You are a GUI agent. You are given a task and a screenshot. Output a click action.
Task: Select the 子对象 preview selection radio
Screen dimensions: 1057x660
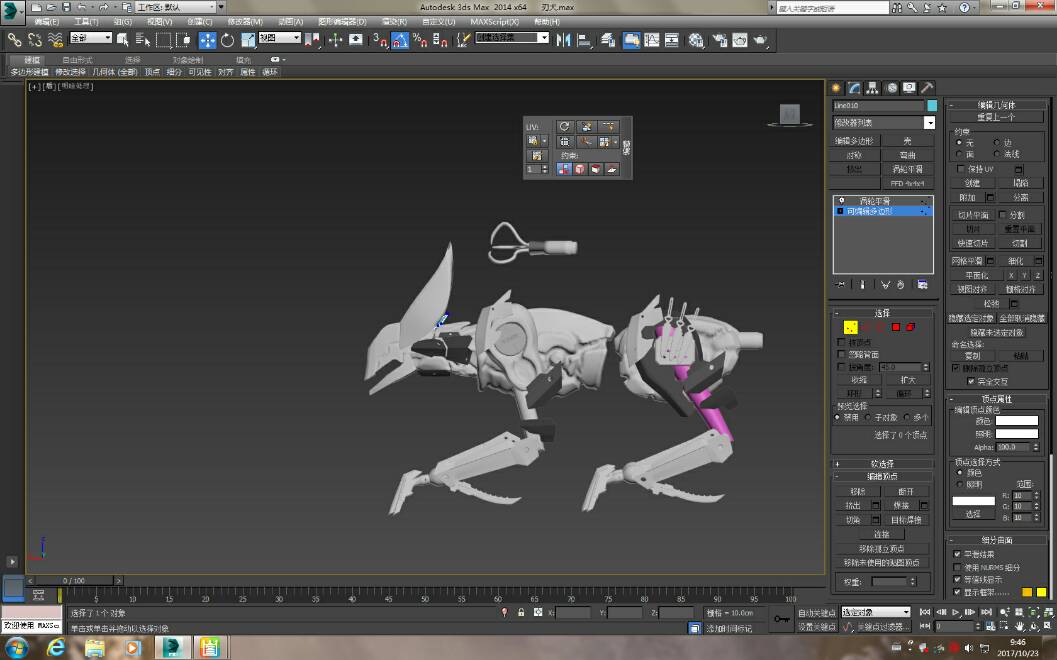[x=867, y=418]
